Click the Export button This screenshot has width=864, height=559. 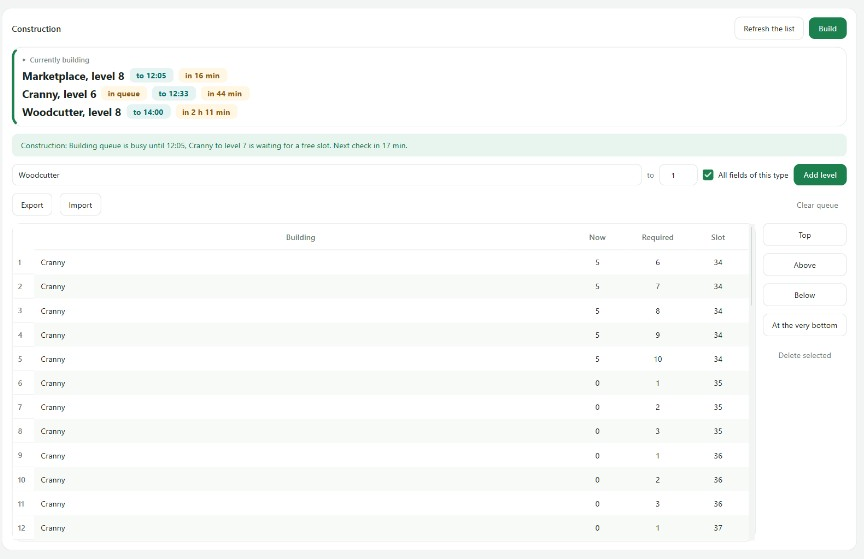pyautogui.click(x=32, y=205)
